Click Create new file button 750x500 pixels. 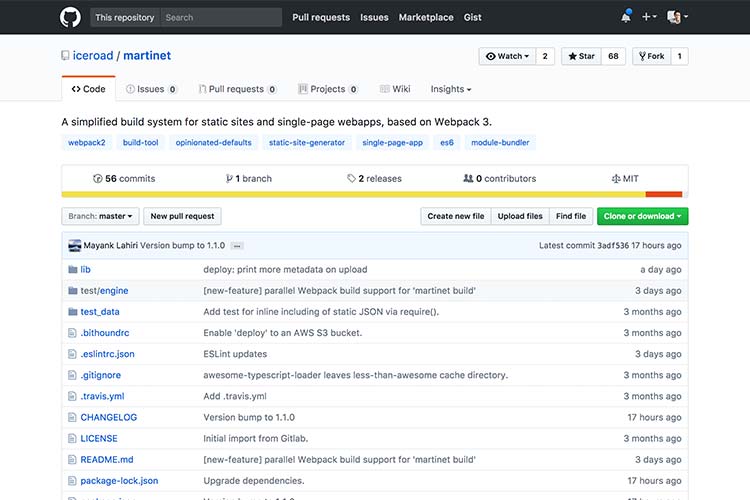456,216
